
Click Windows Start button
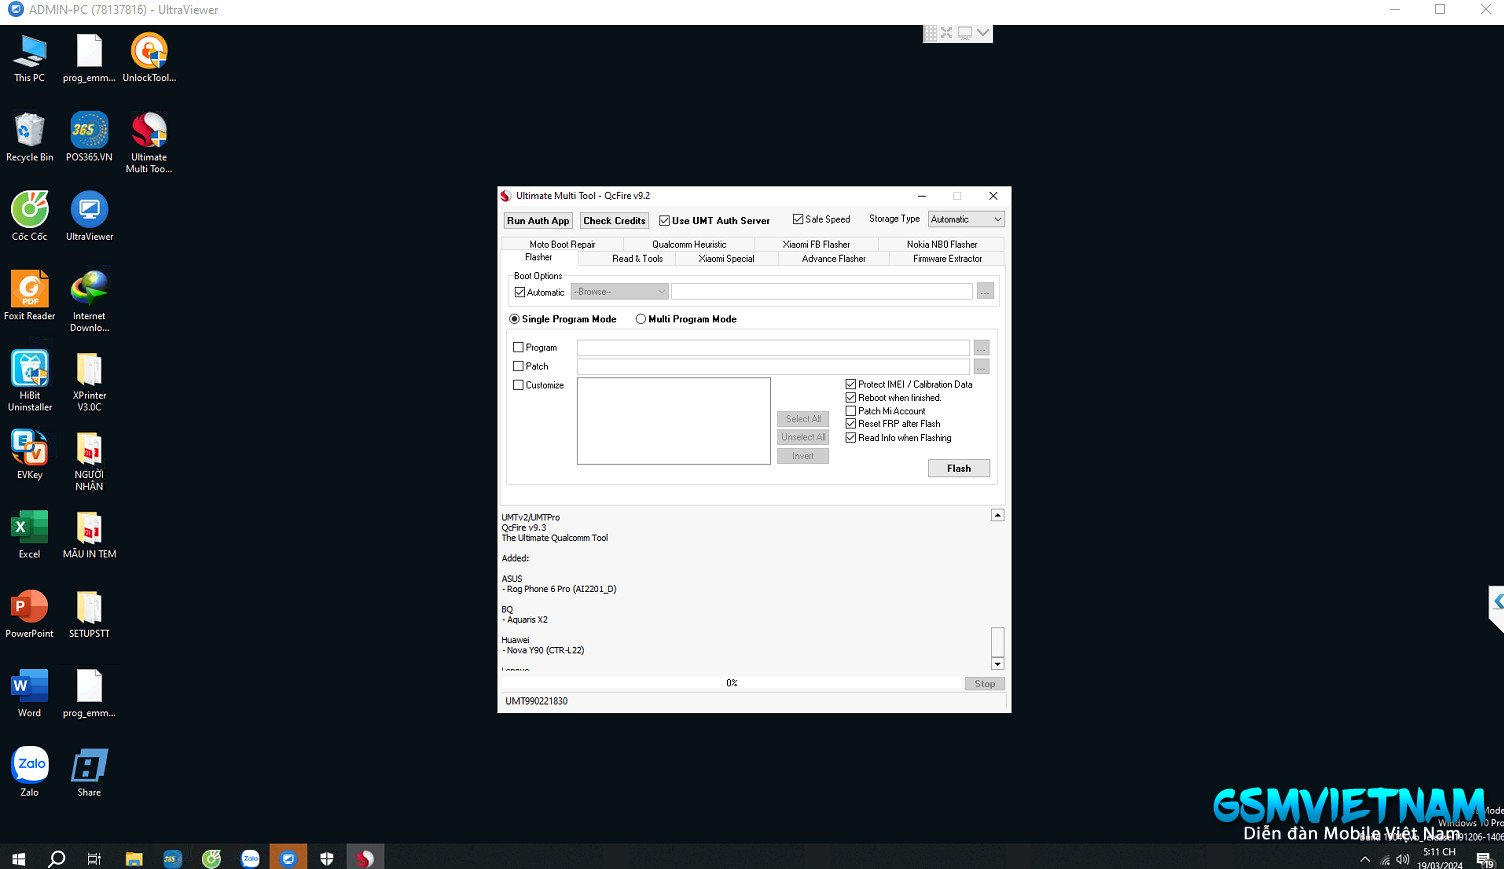pos(18,858)
